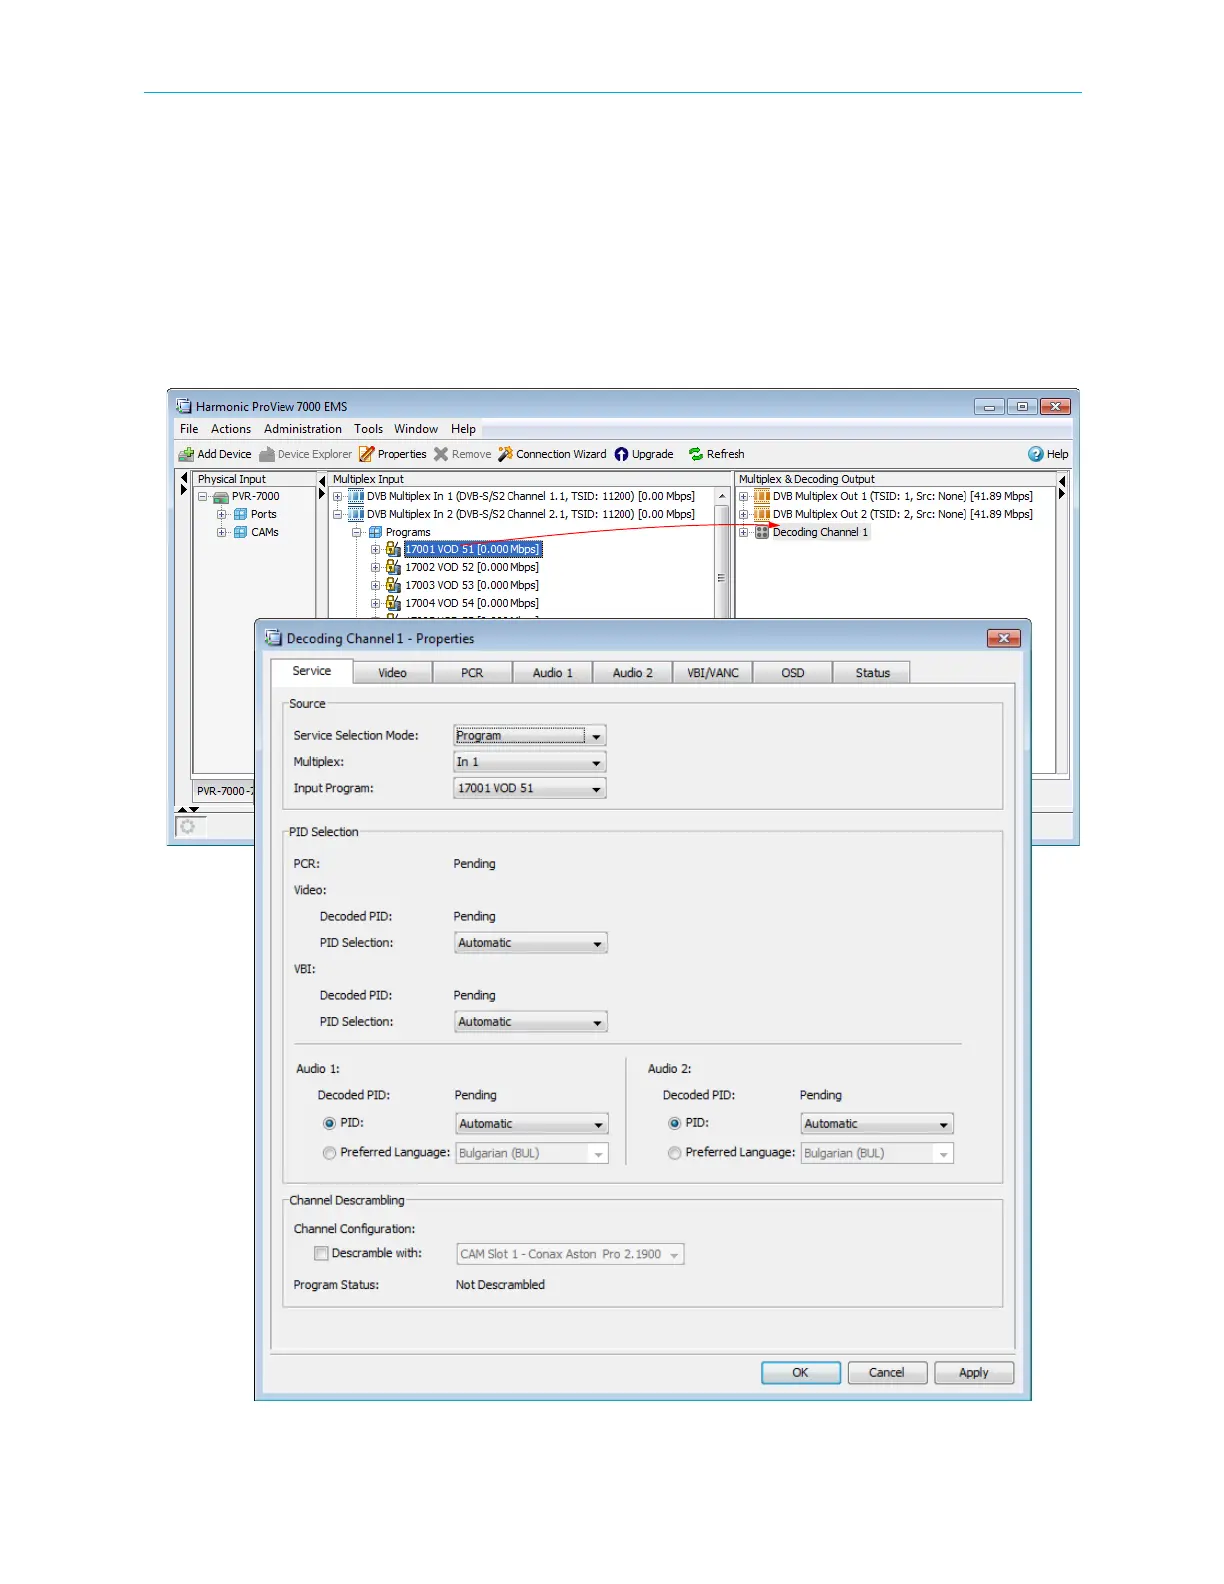This screenshot has width=1224, height=1584.
Task: Expand the Decoding Channel 1 node
Action: [x=743, y=533]
